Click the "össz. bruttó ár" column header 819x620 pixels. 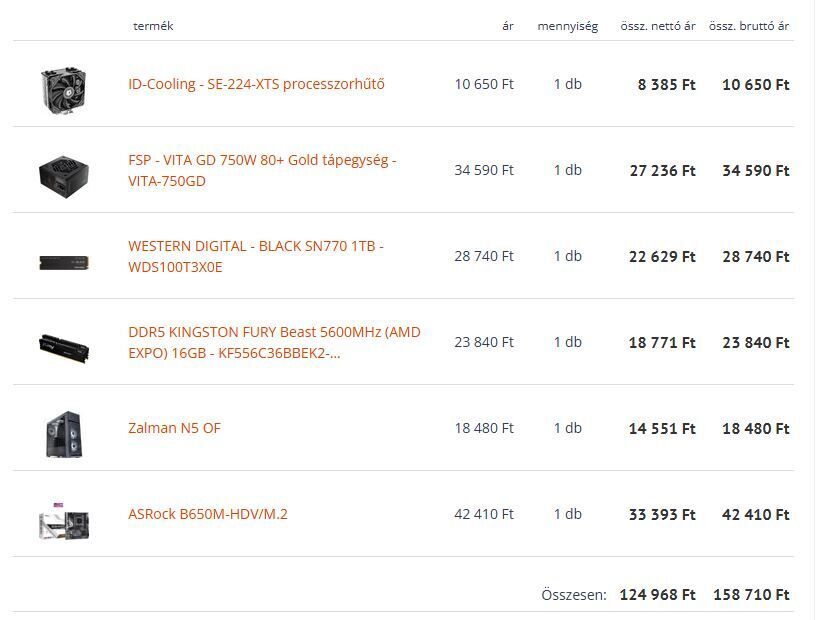pos(749,26)
